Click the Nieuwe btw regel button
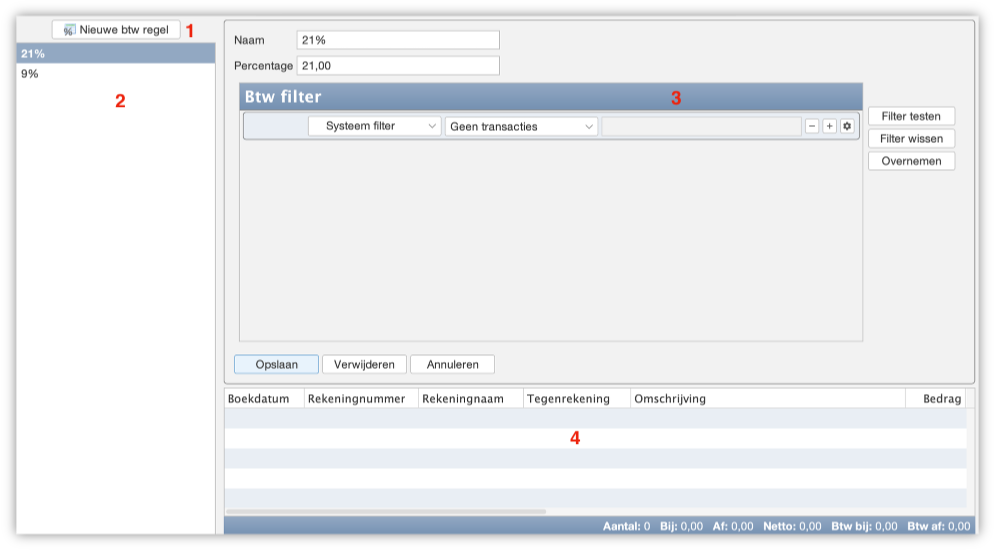Viewport: 994px width, 550px height. coord(116,30)
